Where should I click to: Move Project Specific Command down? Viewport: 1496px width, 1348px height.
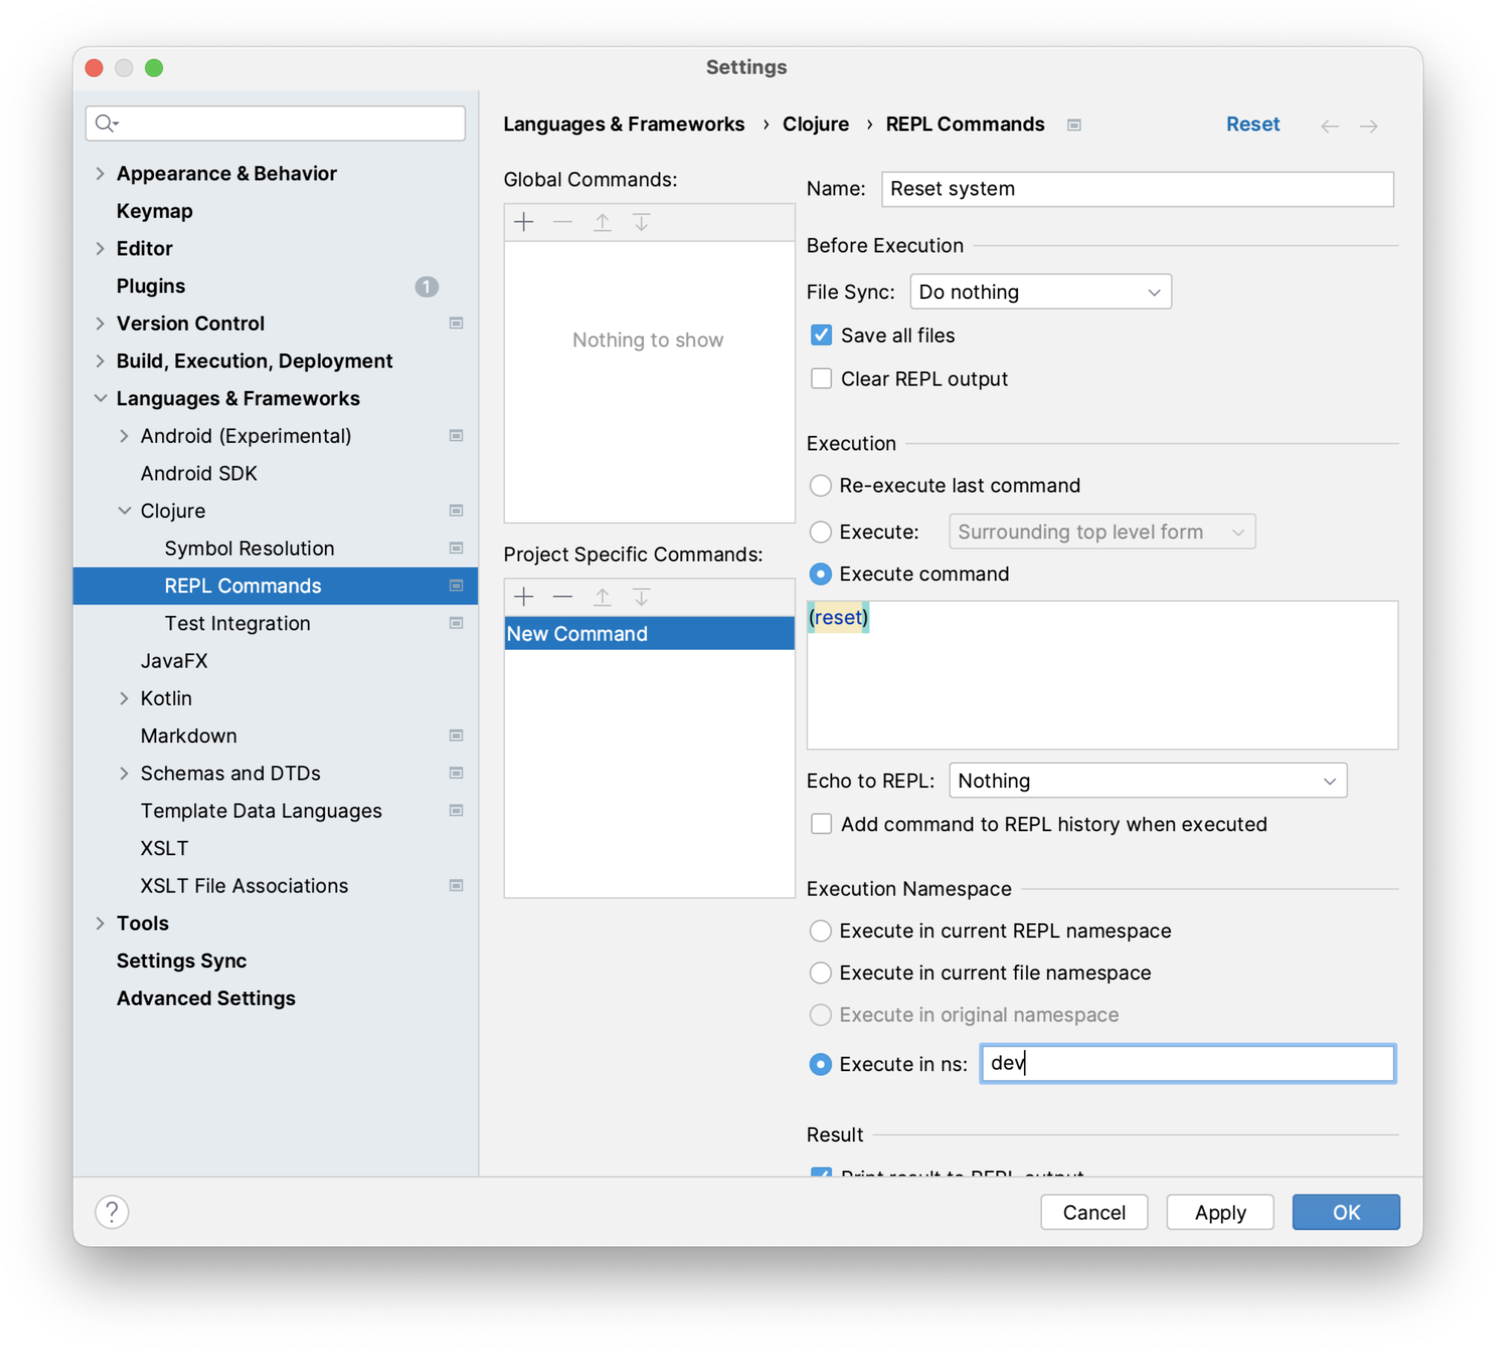pyautogui.click(x=641, y=597)
